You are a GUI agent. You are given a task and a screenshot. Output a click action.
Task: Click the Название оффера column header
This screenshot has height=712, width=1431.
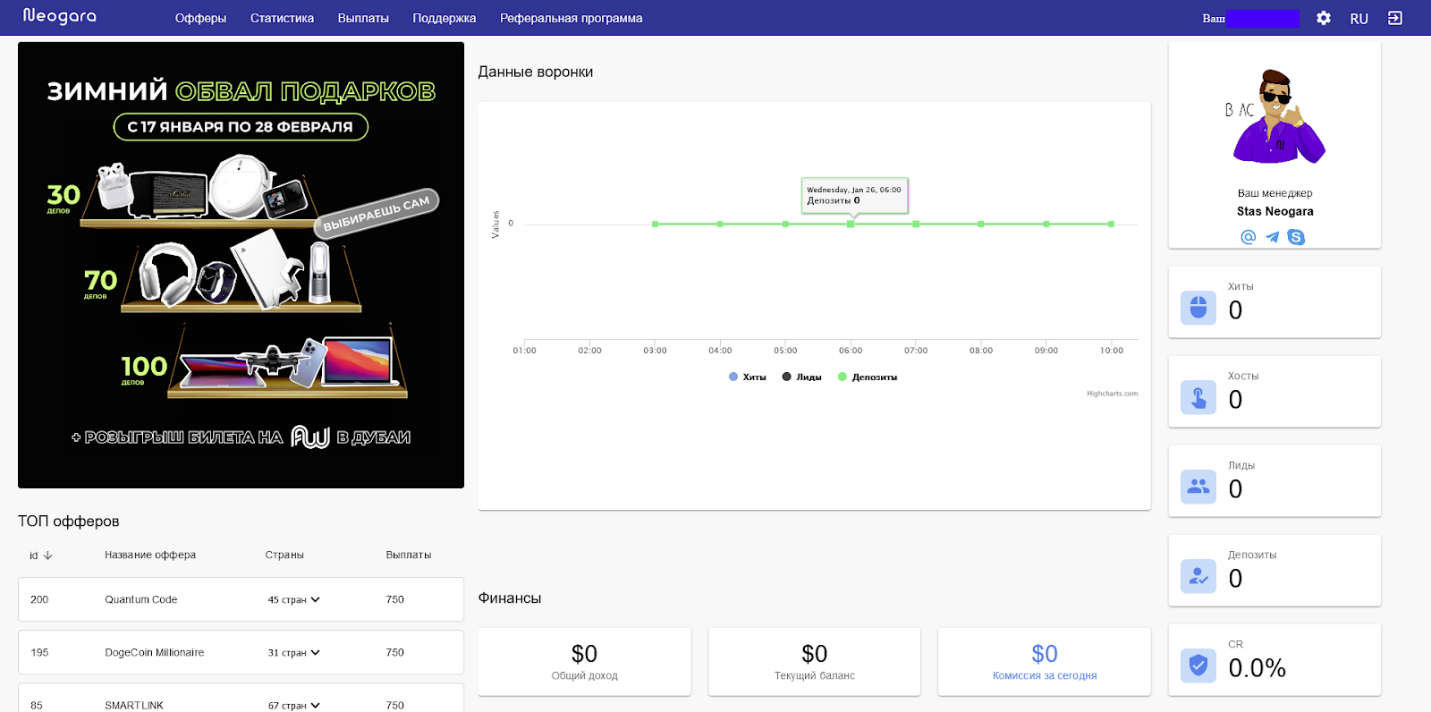point(150,555)
